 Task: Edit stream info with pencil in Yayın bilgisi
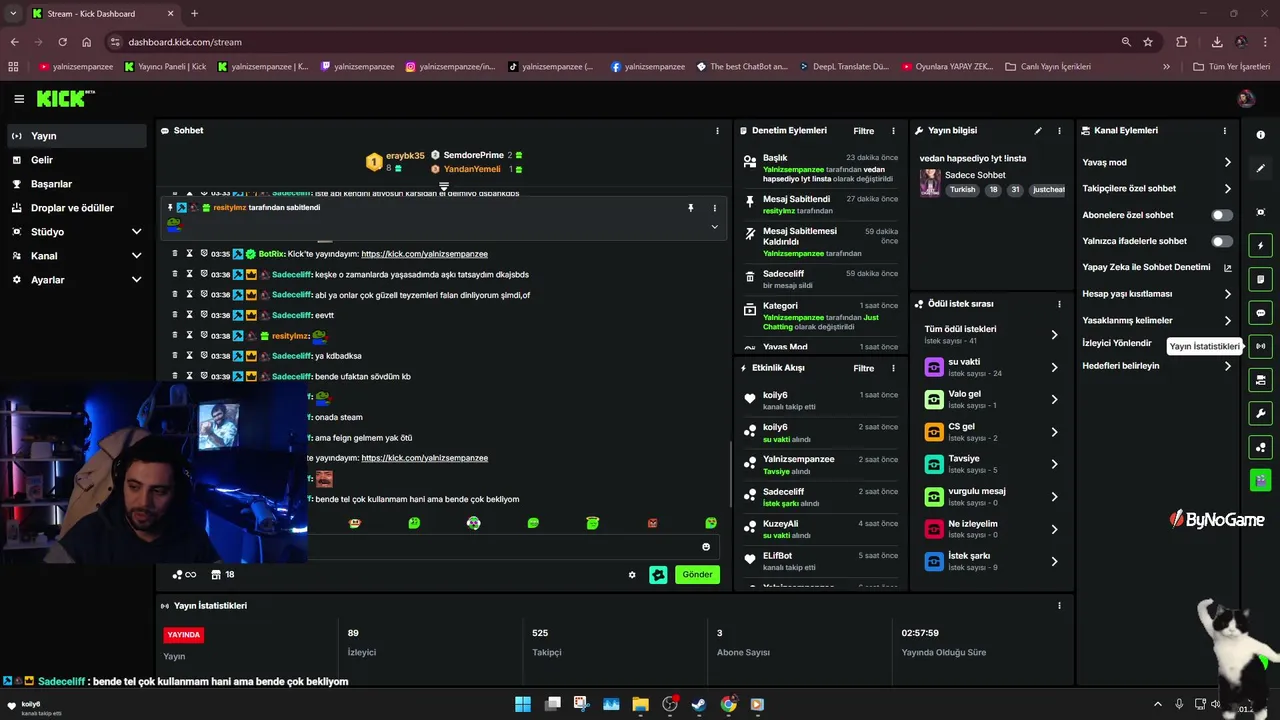tap(1038, 131)
